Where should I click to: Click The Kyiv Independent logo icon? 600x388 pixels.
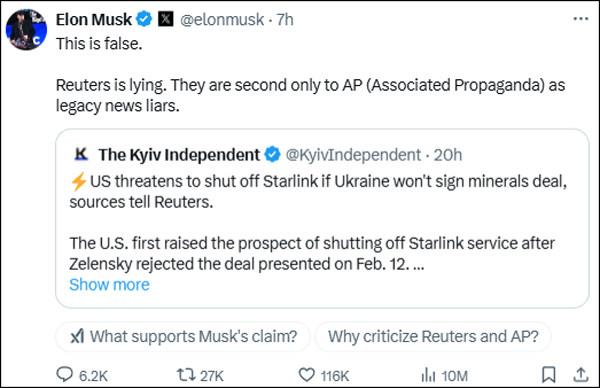click(x=81, y=154)
